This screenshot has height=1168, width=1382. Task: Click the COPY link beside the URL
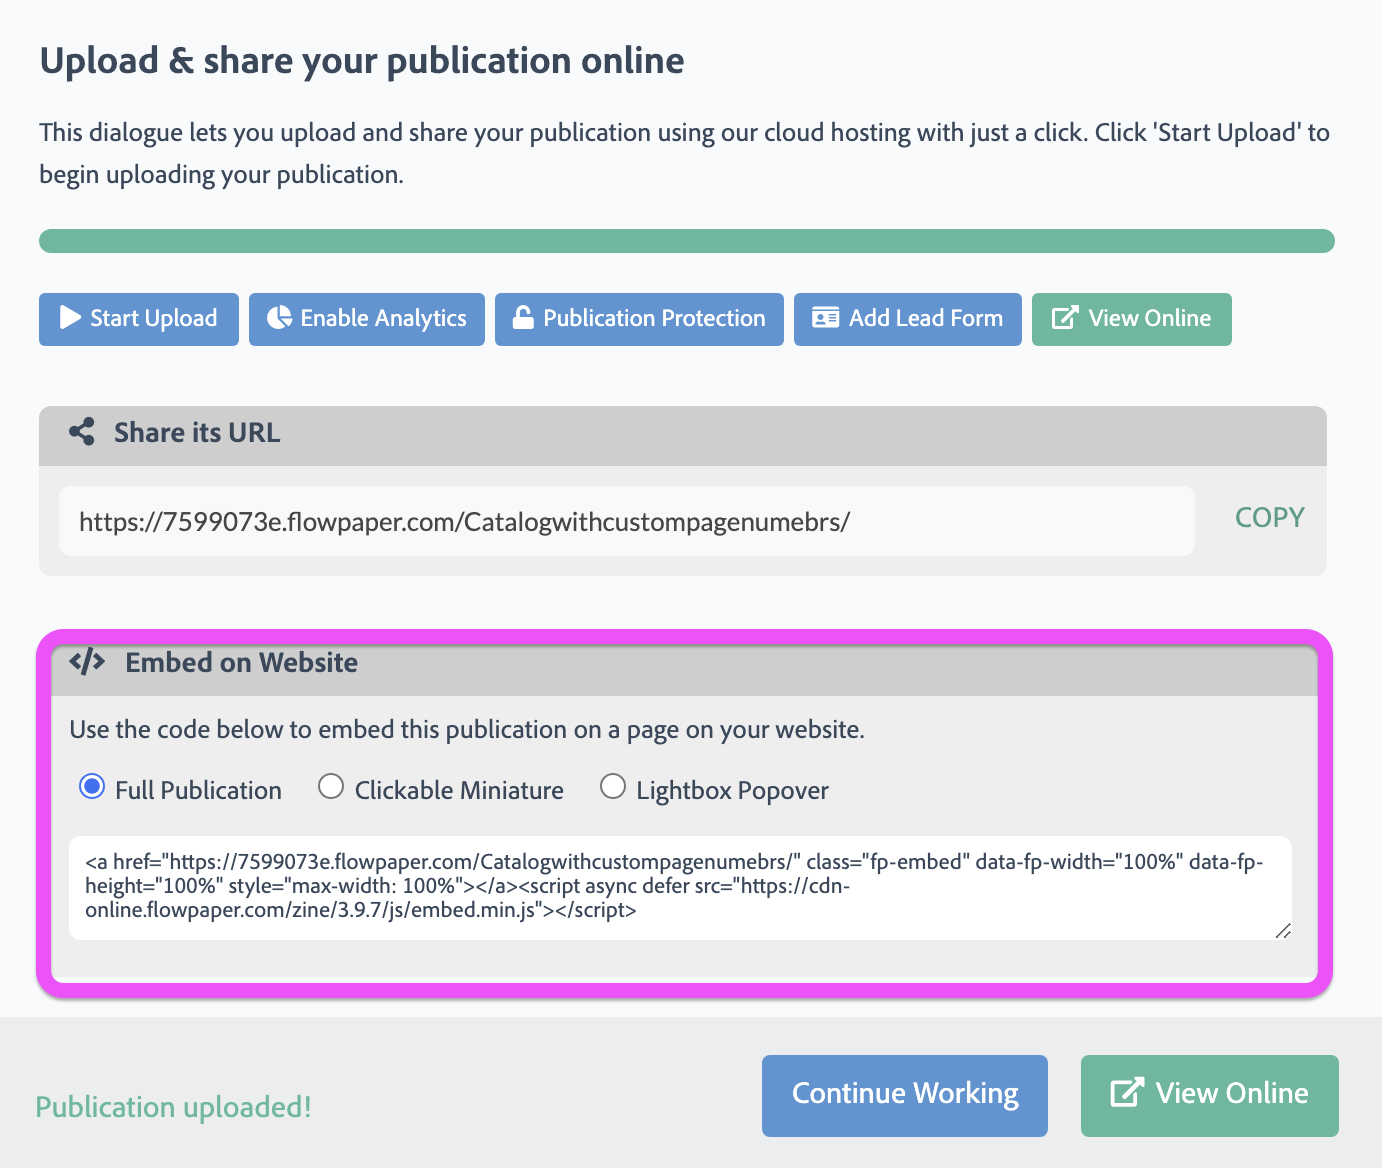coord(1270,517)
